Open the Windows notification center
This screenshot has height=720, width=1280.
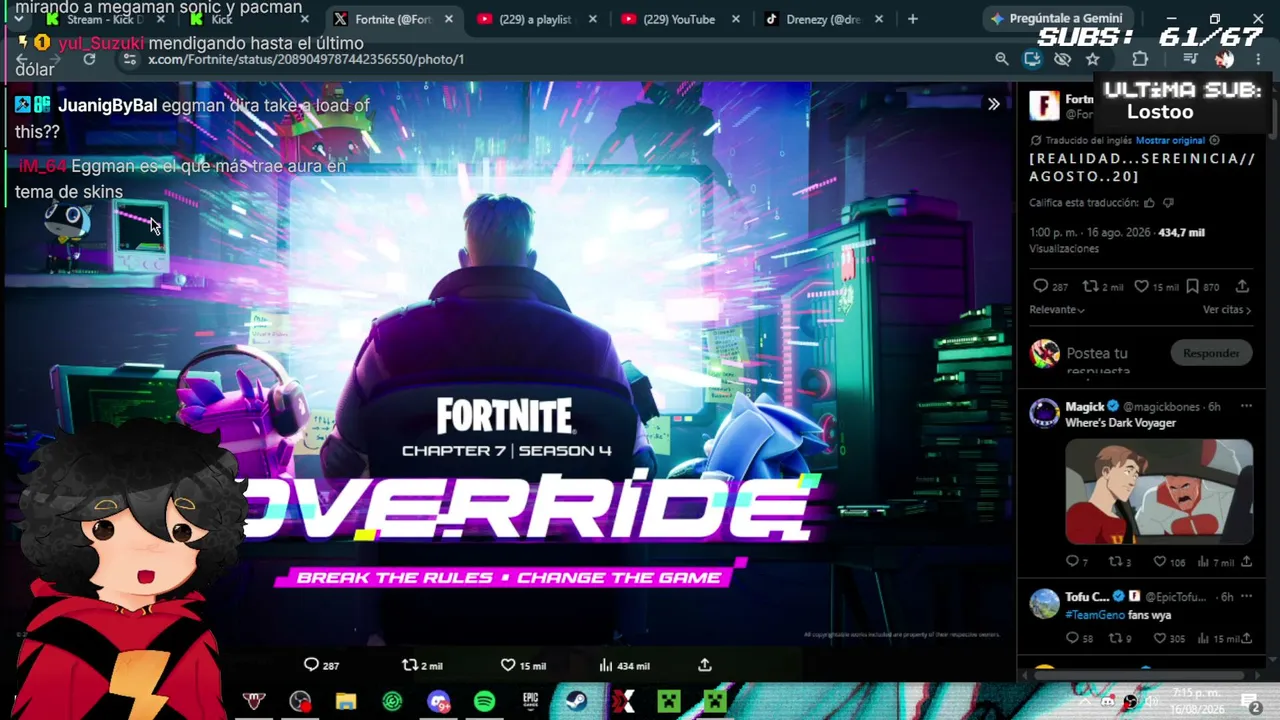pos(1251,703)
